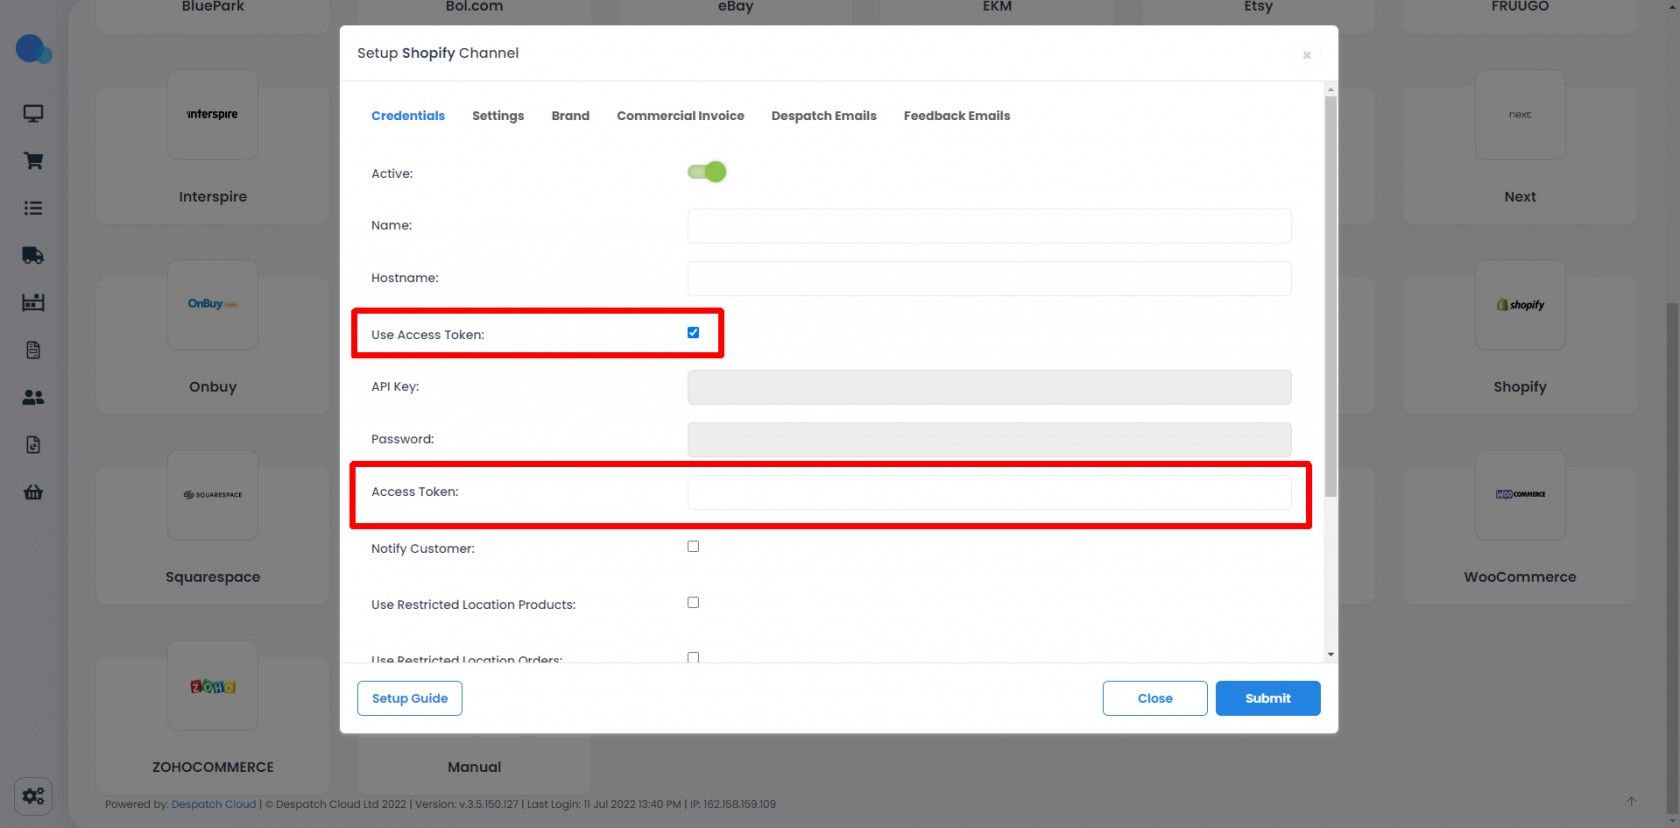Click the Hostname input field
This screenshot has height=828, width=1680.
(x=989, y=278)
